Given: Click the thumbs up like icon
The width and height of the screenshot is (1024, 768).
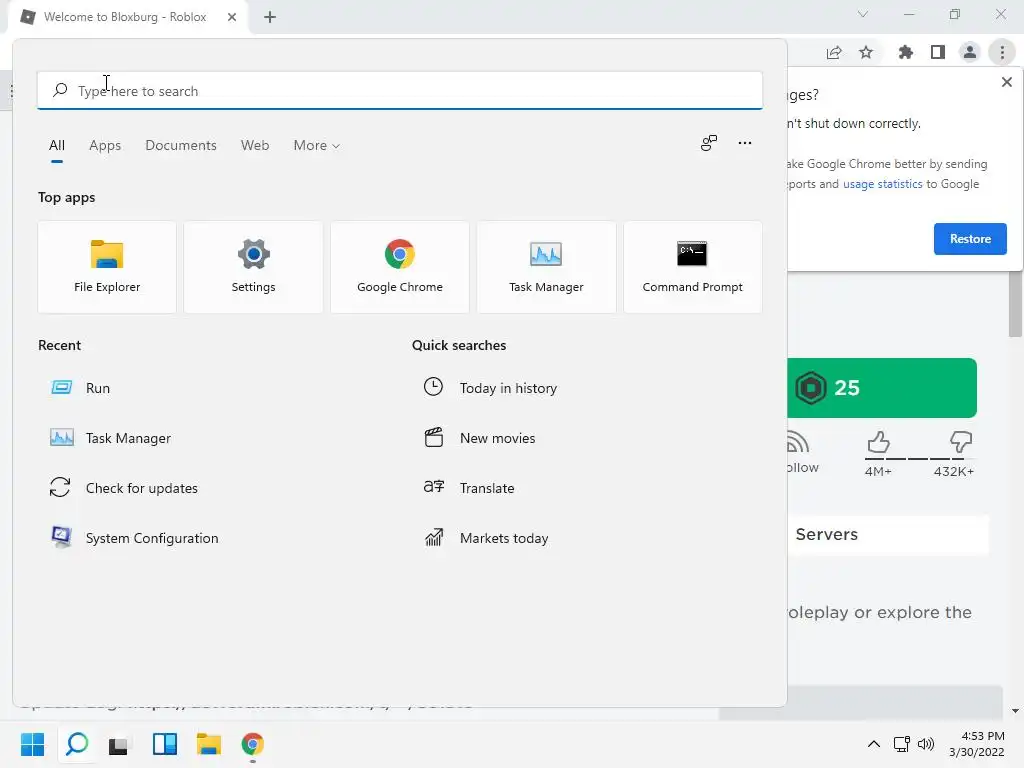Looking at the screenshot, I should coord(878,443).
